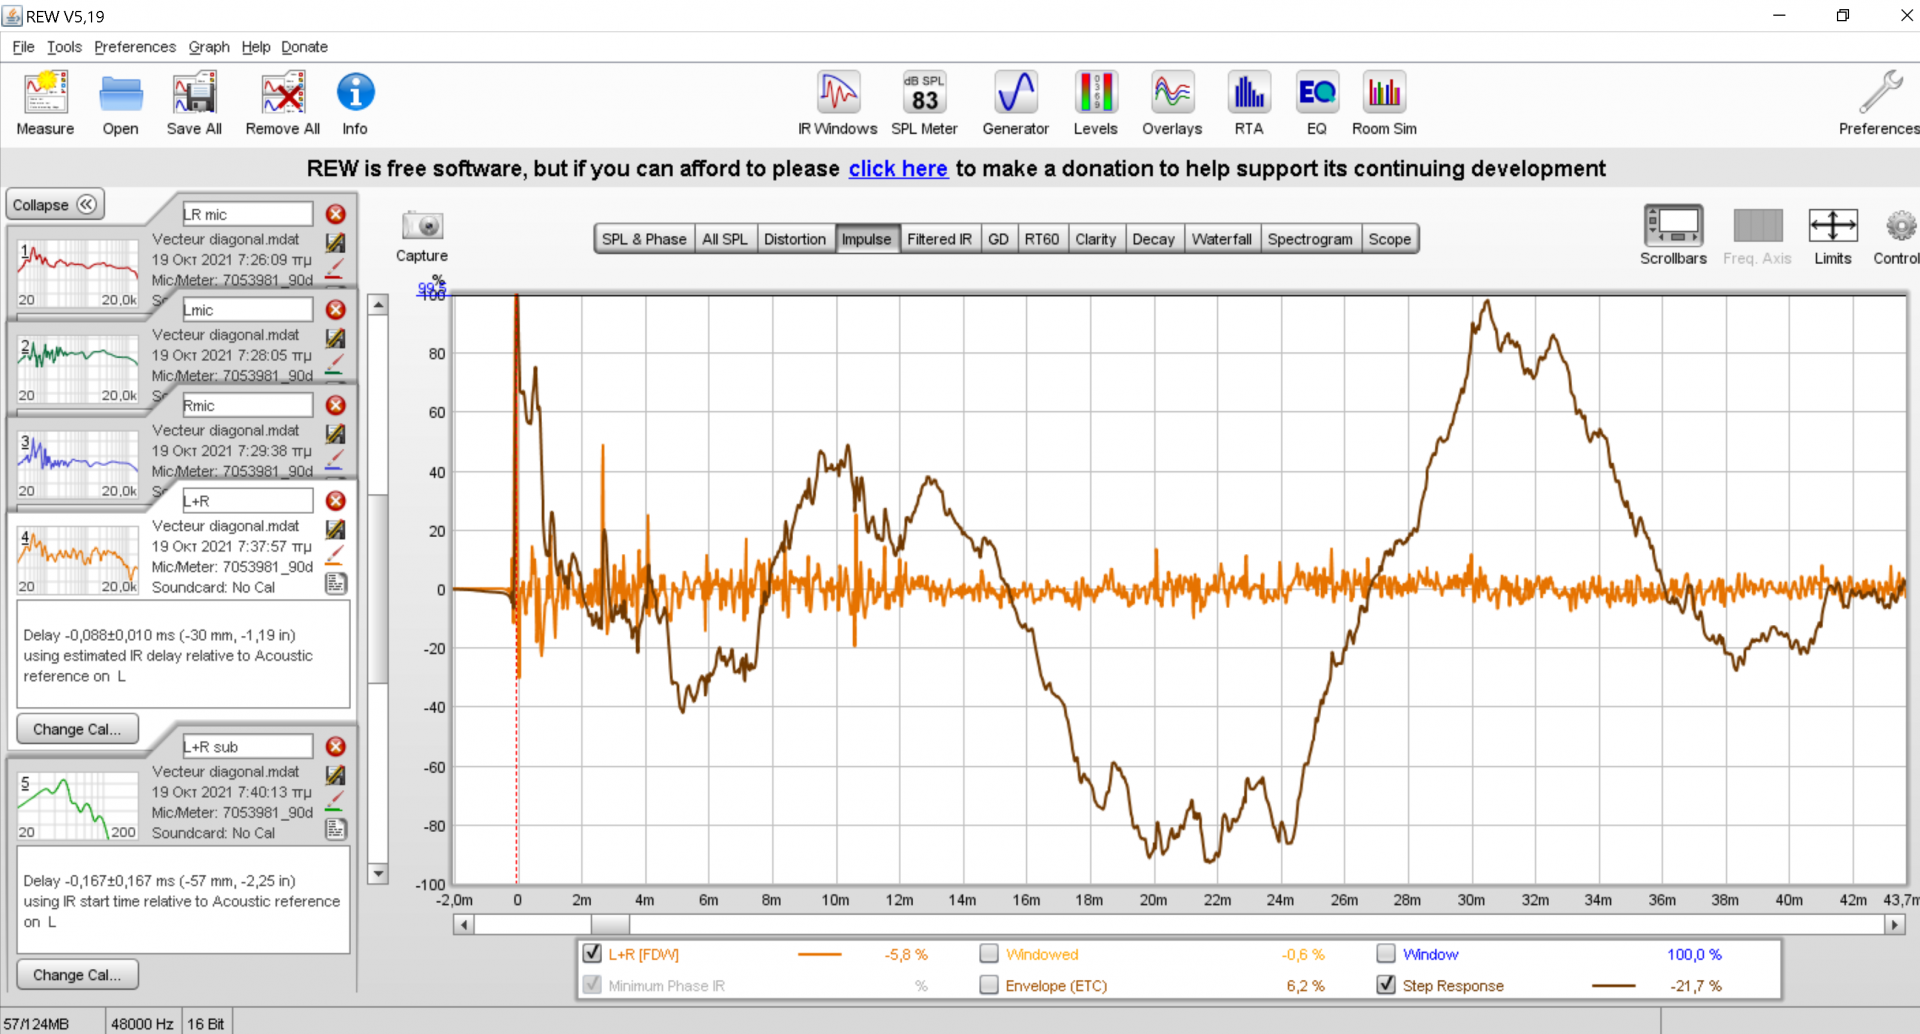Open graph Limits settings
The height and width of the screenshot is (1034, 1920).
(1832, 226)
